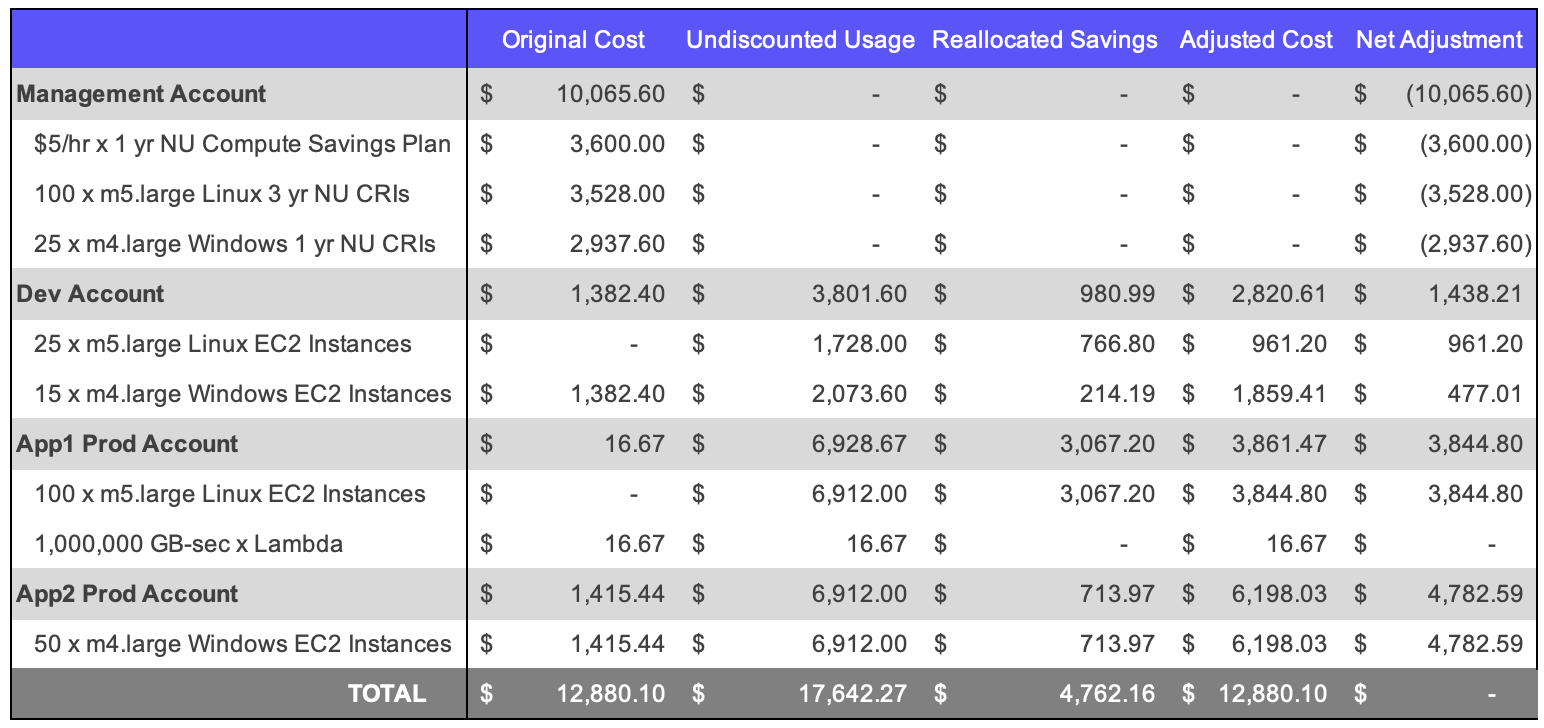Screen dimensions: 1544x728
Task: Select the Compute Savings Plan row label
Action: click(242, 144)
